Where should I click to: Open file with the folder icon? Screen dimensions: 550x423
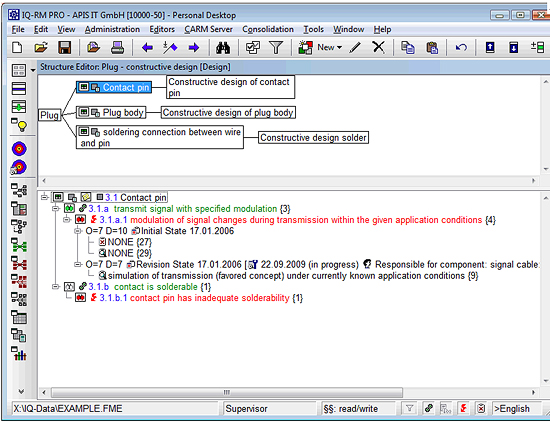pos(41,47)
